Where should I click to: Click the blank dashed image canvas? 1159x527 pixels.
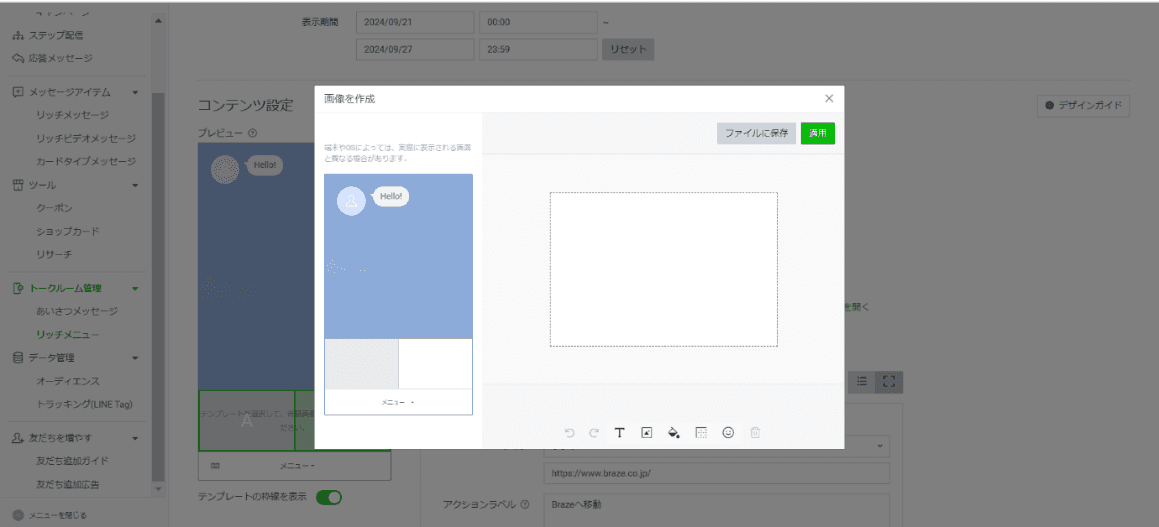tap(663, 269)
